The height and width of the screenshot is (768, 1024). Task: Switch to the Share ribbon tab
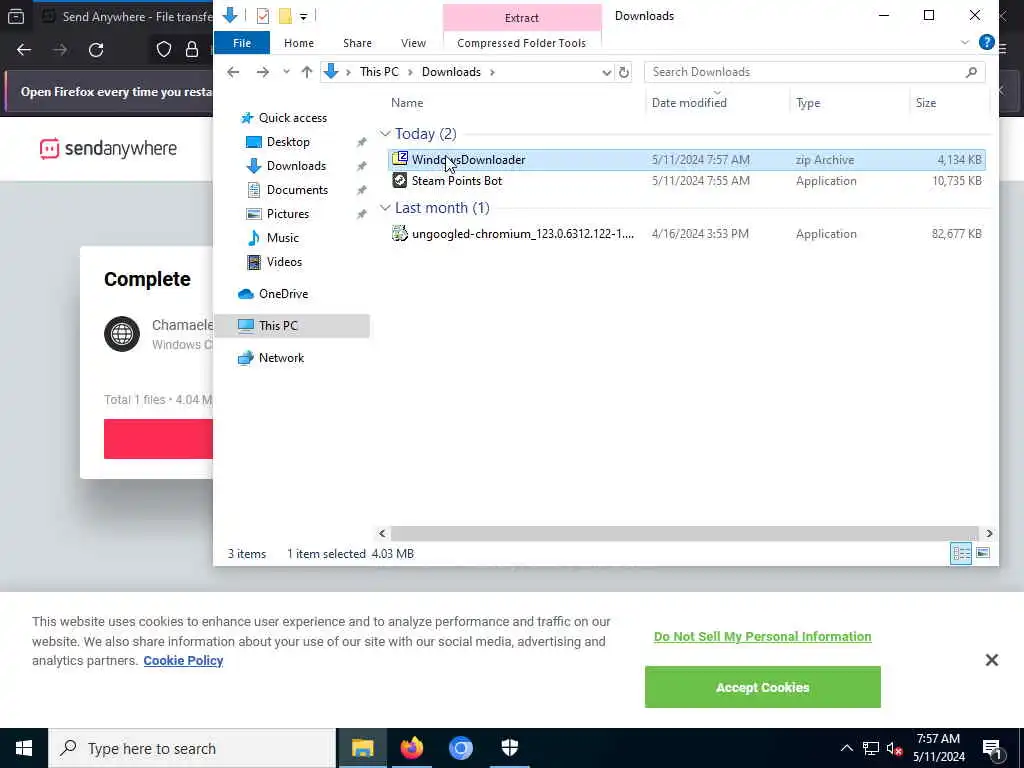[x=357, y=43]
